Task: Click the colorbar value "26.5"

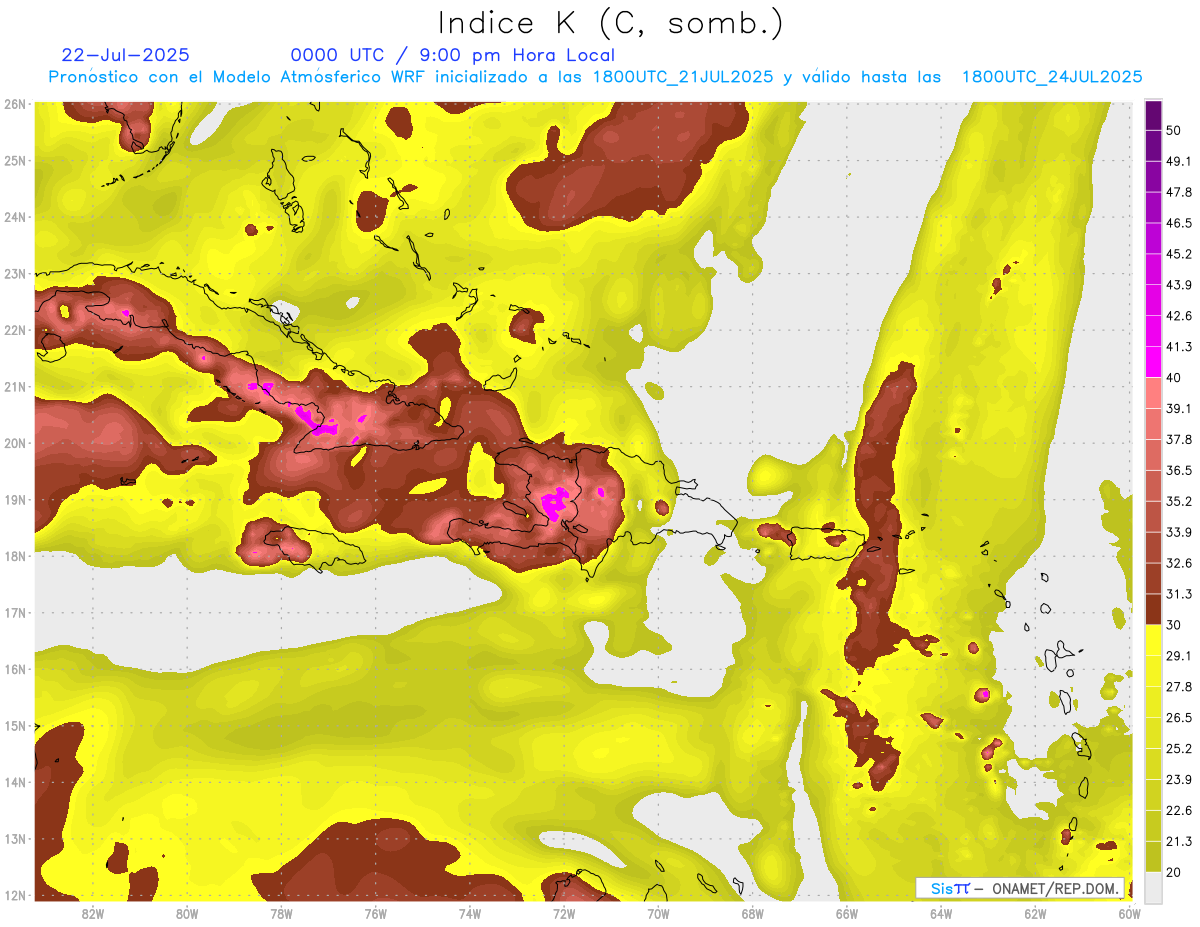Action: [1178, 717]
